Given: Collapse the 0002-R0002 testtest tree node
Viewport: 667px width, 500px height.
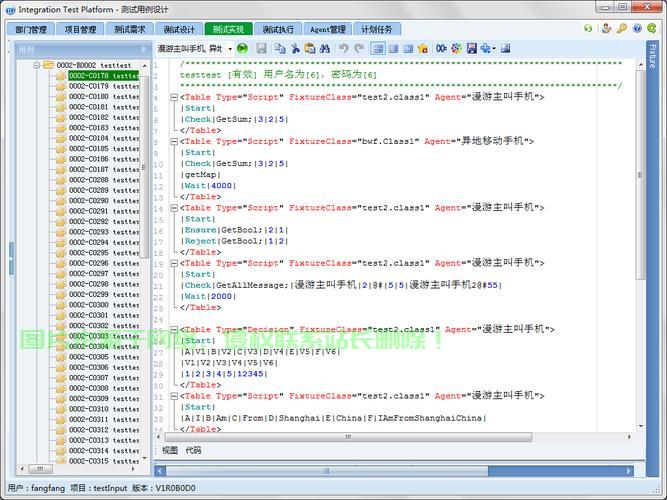Looking at the screenshot, I should tap(37, 65).
